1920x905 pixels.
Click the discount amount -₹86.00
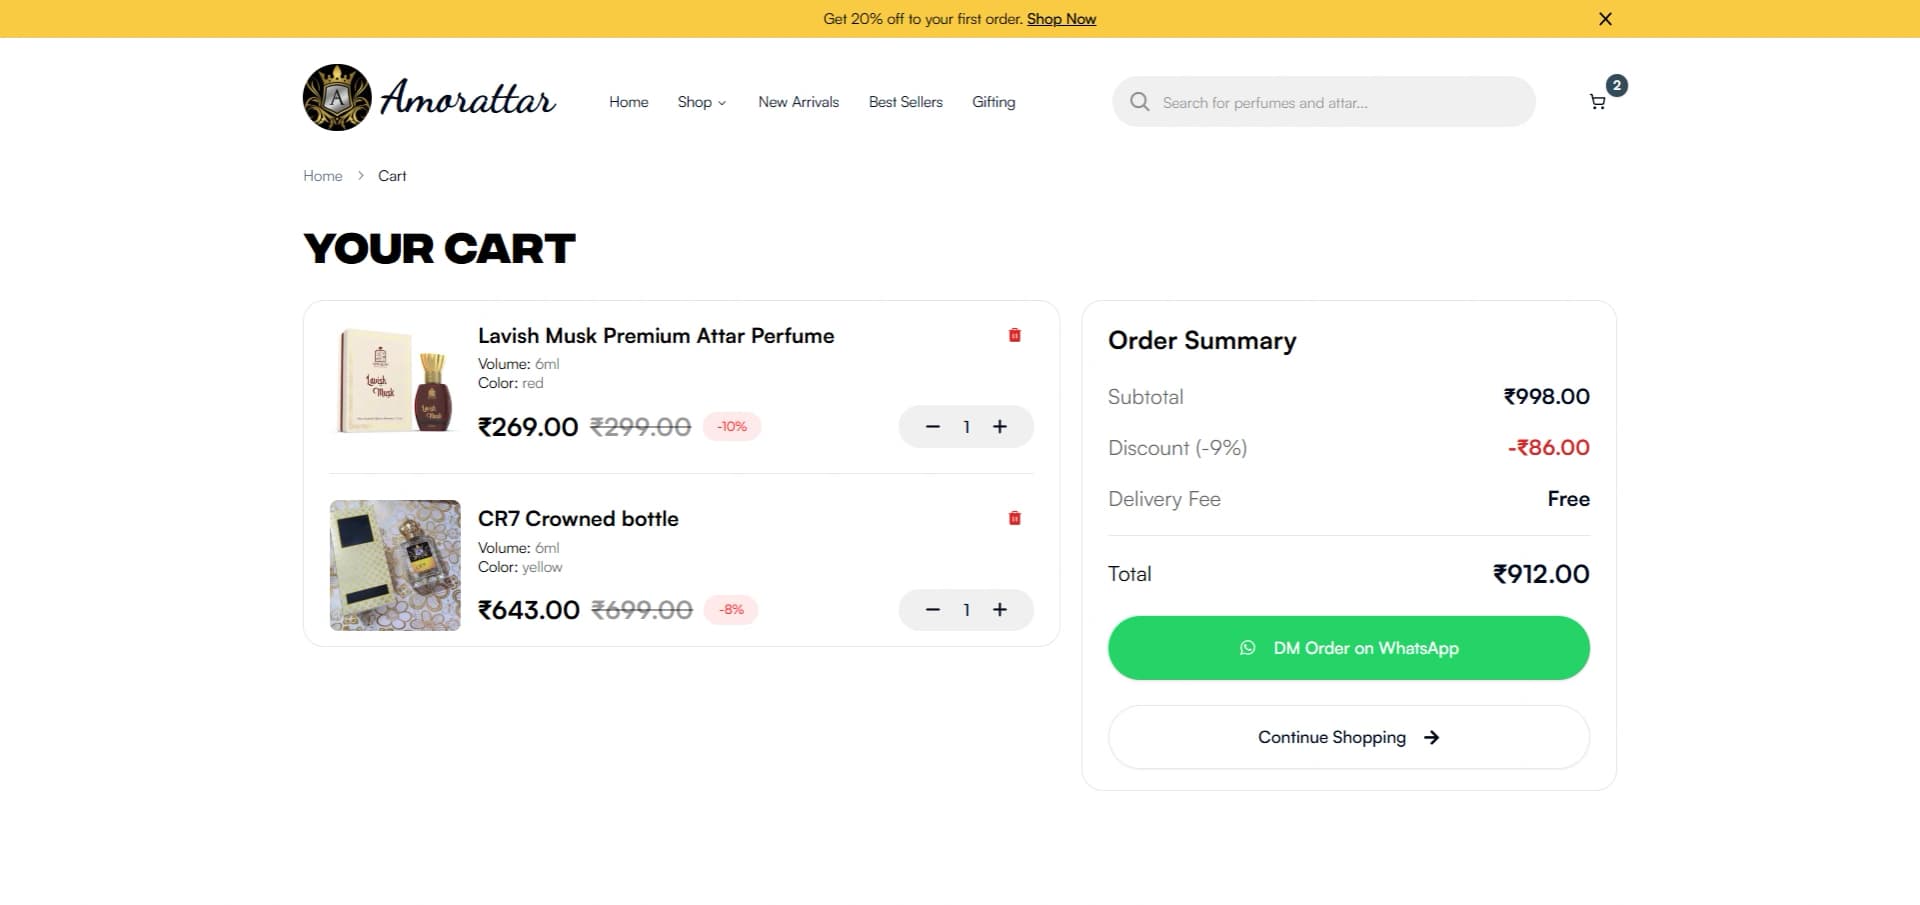click(1548, 448)
